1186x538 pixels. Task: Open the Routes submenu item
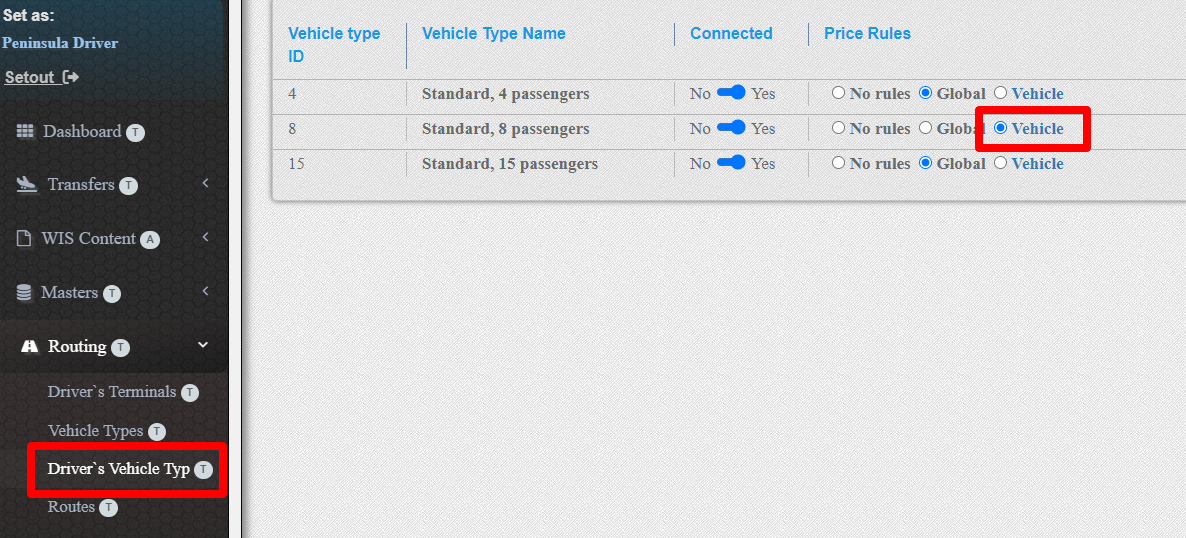(71, 507)
